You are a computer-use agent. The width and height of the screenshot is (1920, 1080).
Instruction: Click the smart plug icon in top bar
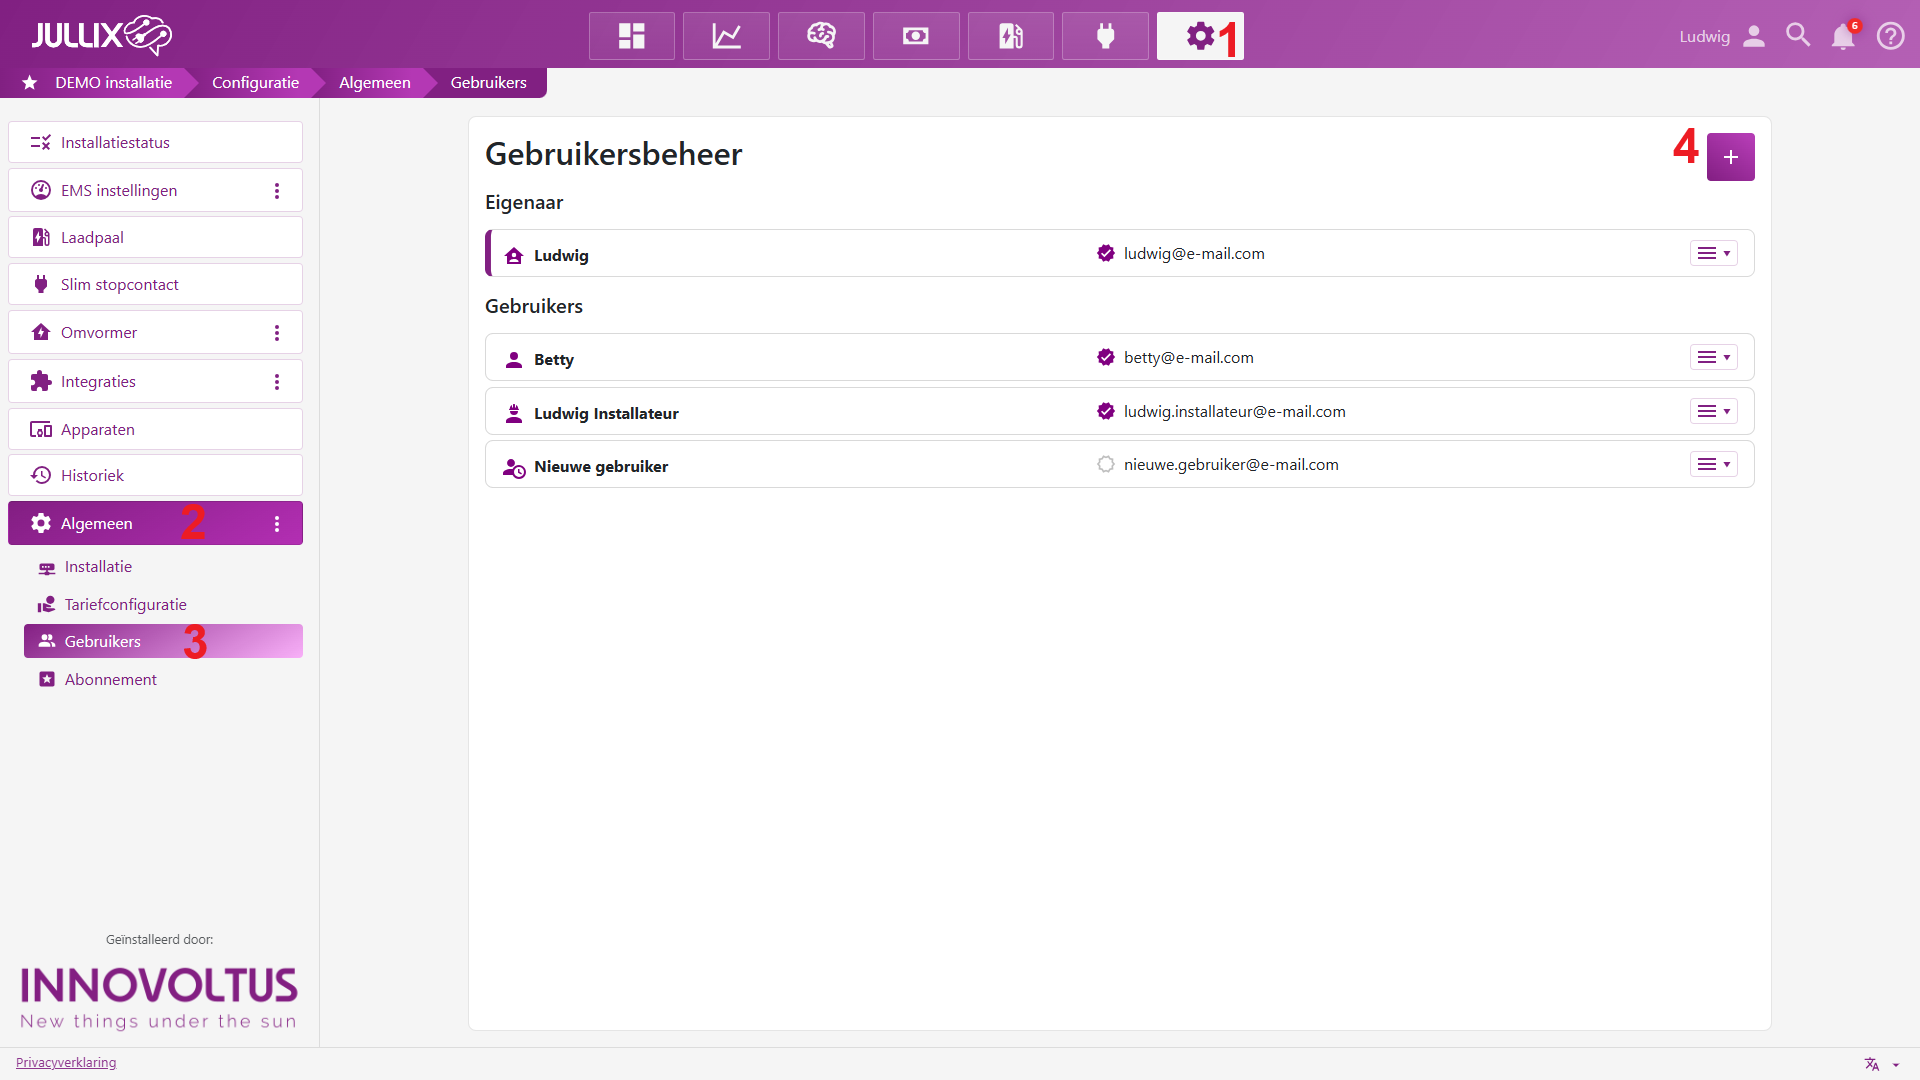click(x=1105, y=36)
